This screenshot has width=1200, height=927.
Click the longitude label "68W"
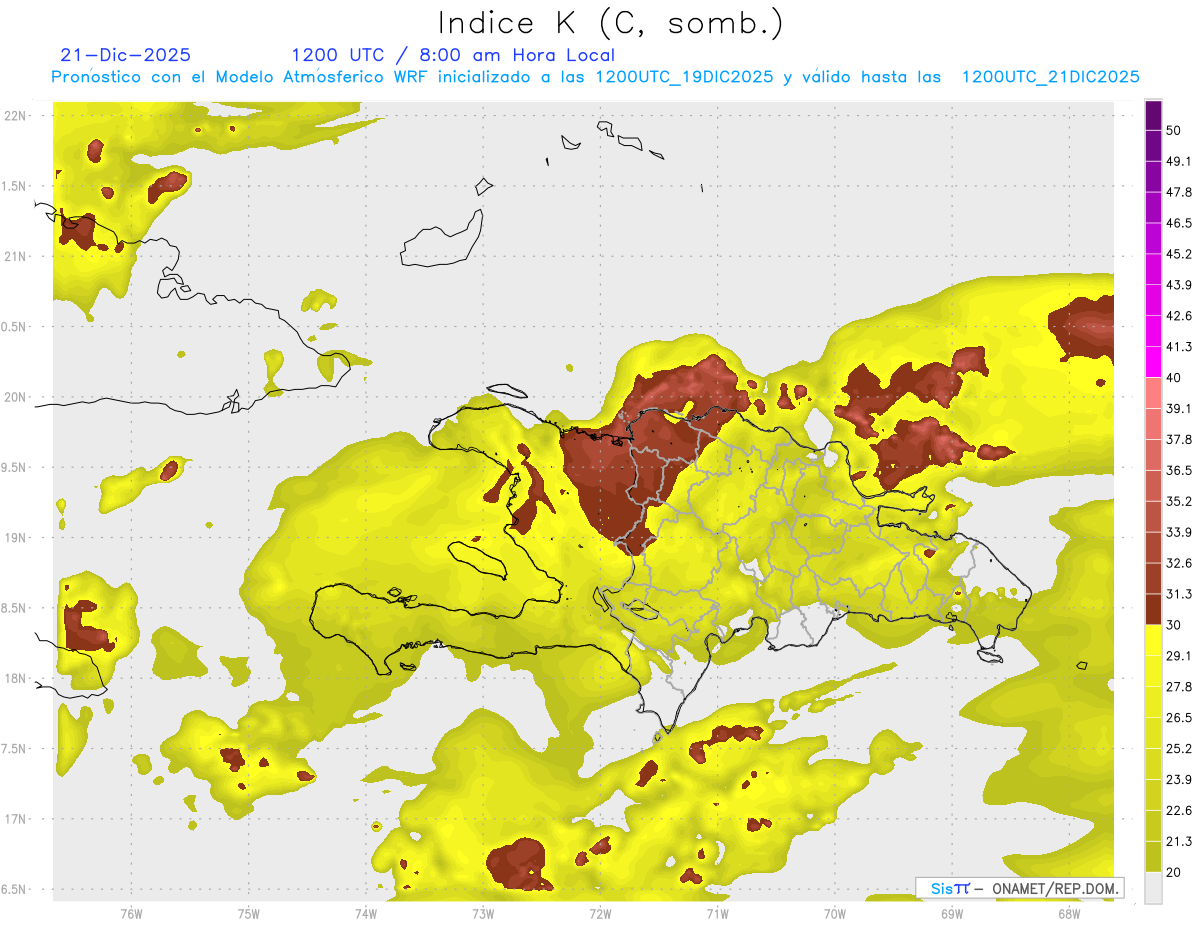point(1068,913)
